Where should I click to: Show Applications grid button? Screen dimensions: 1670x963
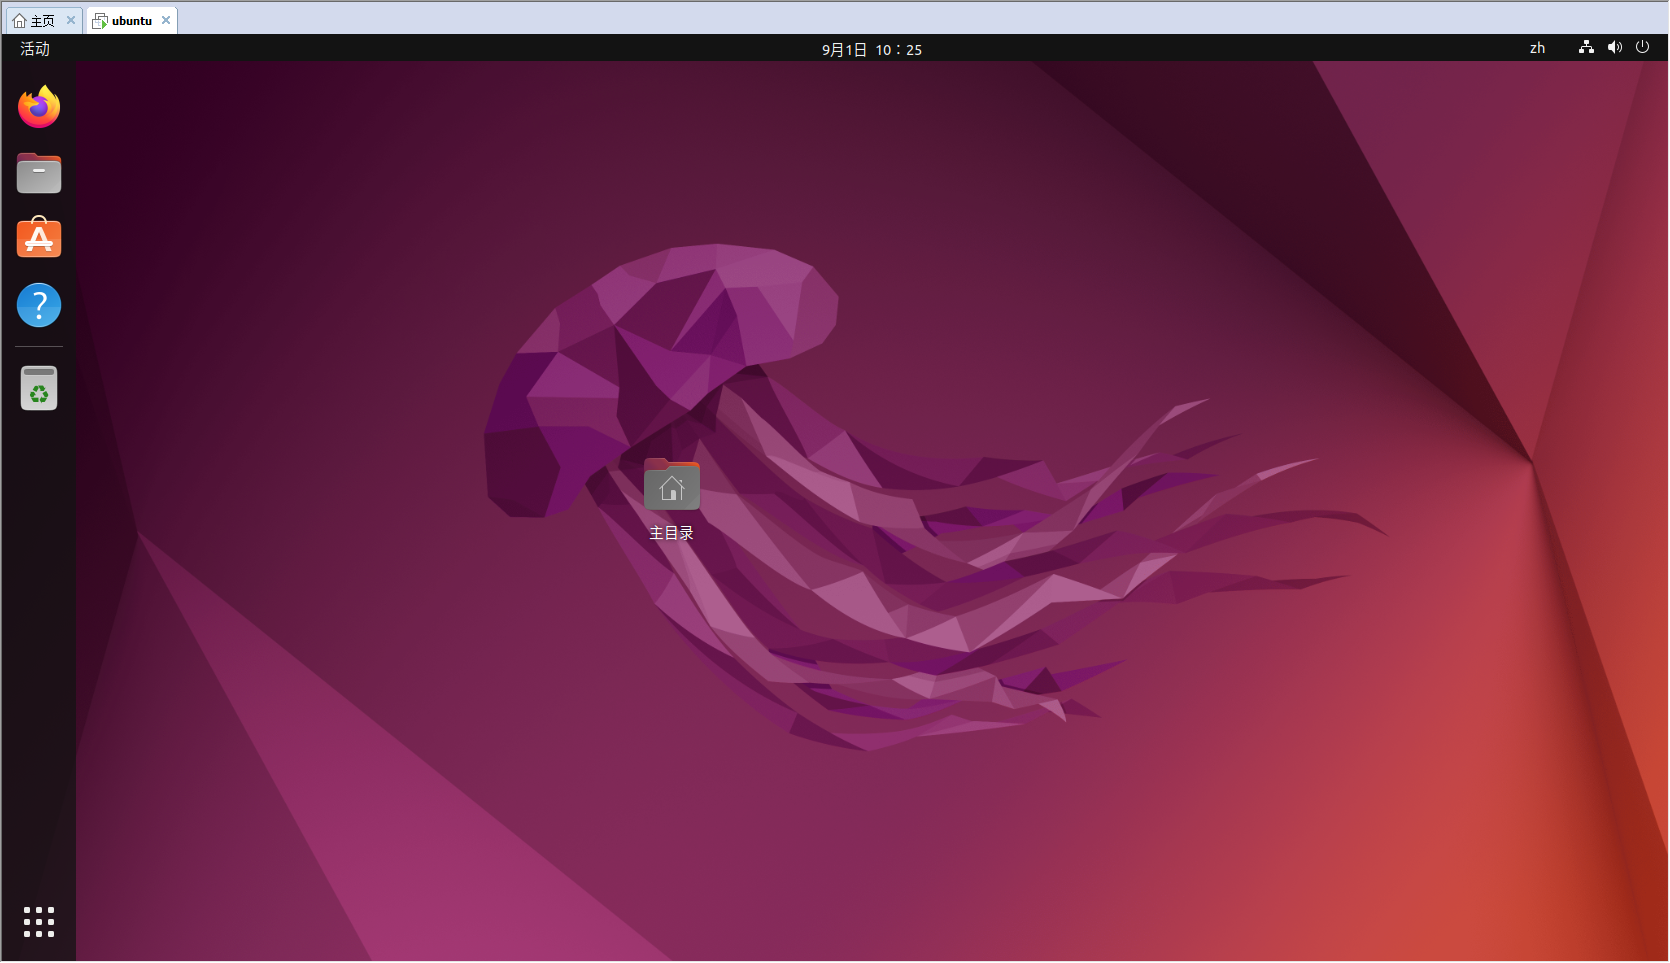(39, 922)
